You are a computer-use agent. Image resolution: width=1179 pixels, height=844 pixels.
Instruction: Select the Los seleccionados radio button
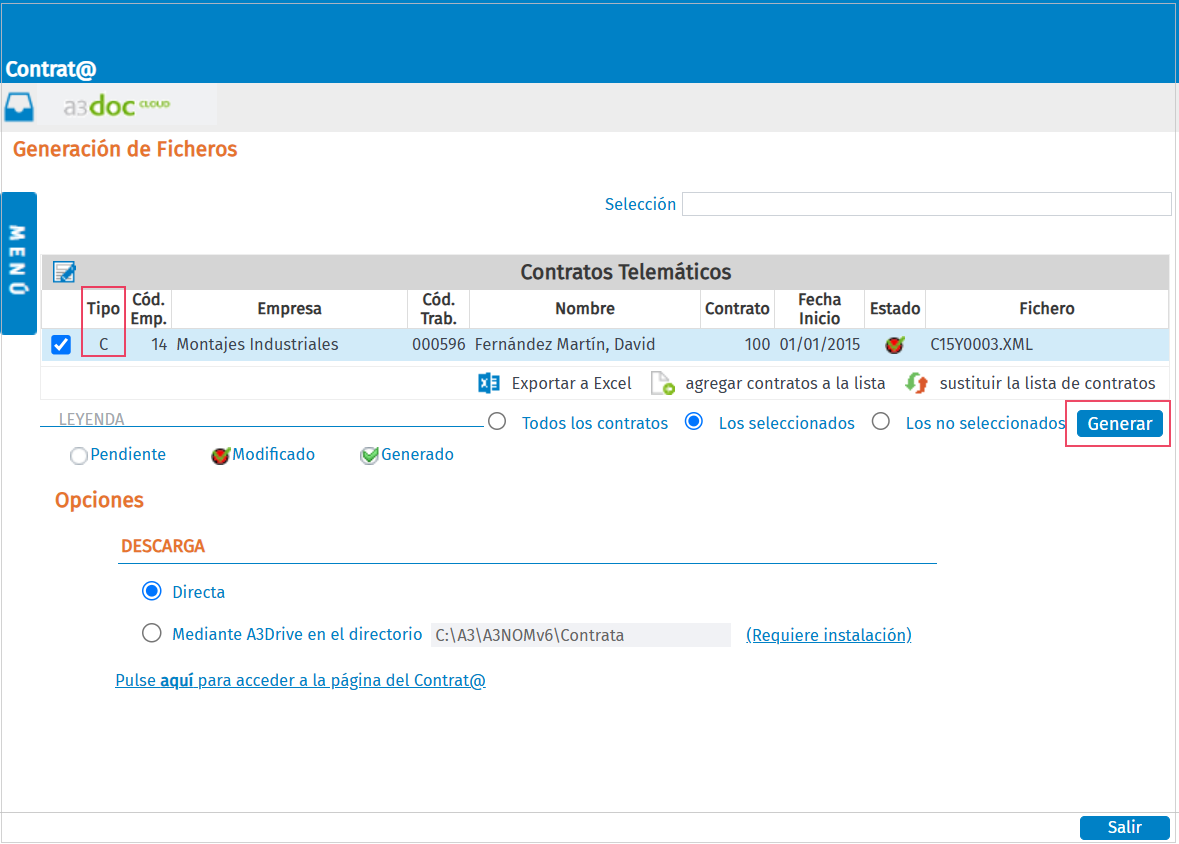[694, 421]
